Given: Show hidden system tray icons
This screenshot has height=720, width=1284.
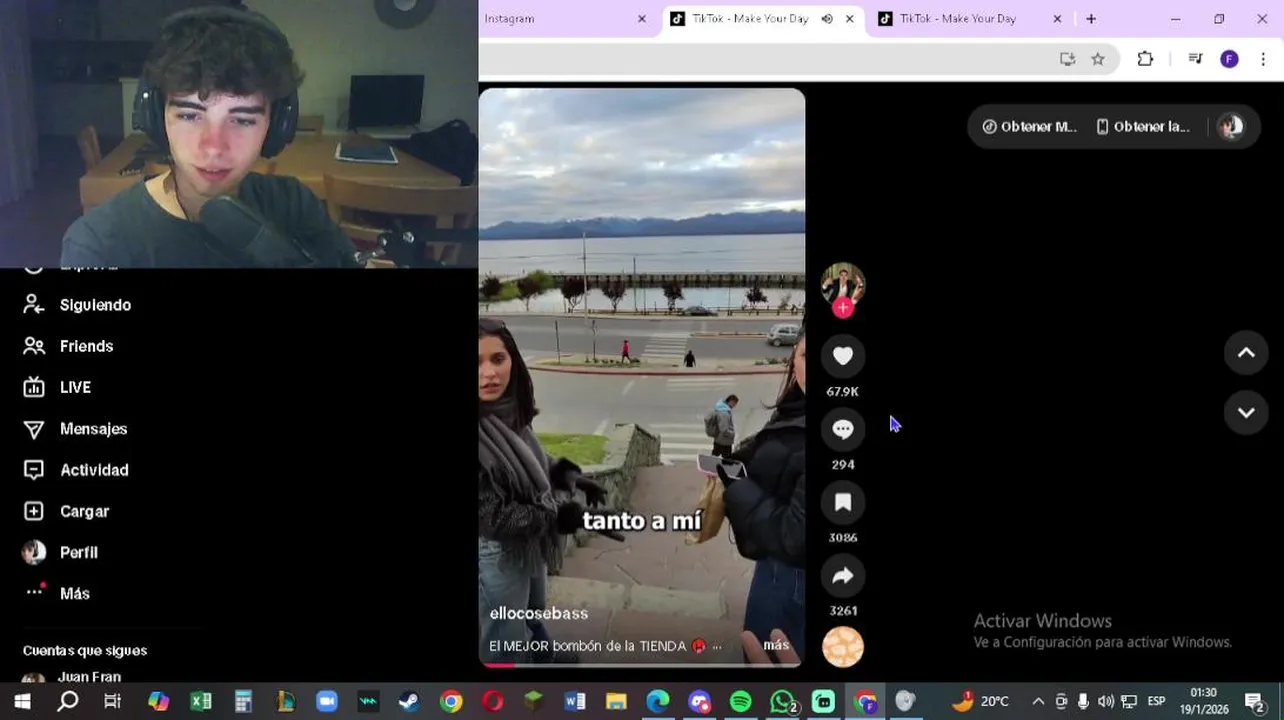Looking at the screenshot, I should point(1038,701).
